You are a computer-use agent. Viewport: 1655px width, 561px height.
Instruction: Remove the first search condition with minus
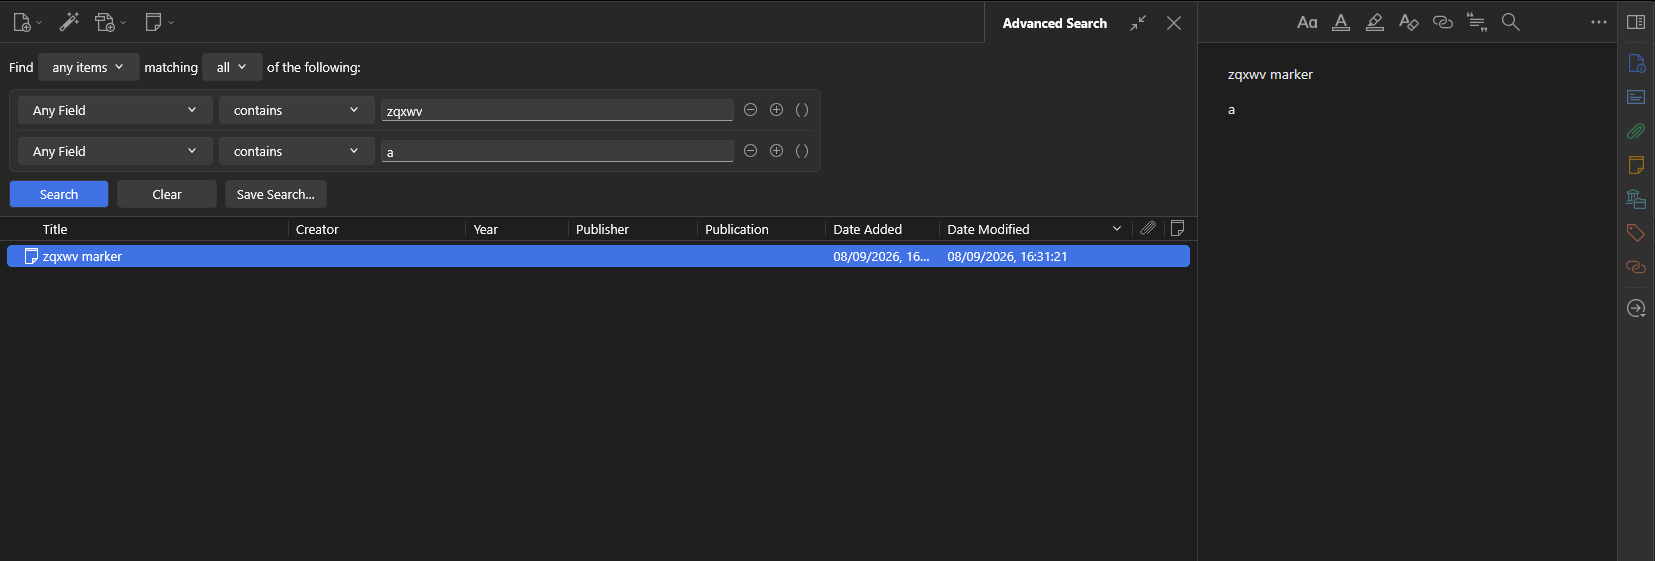(750, 110)
